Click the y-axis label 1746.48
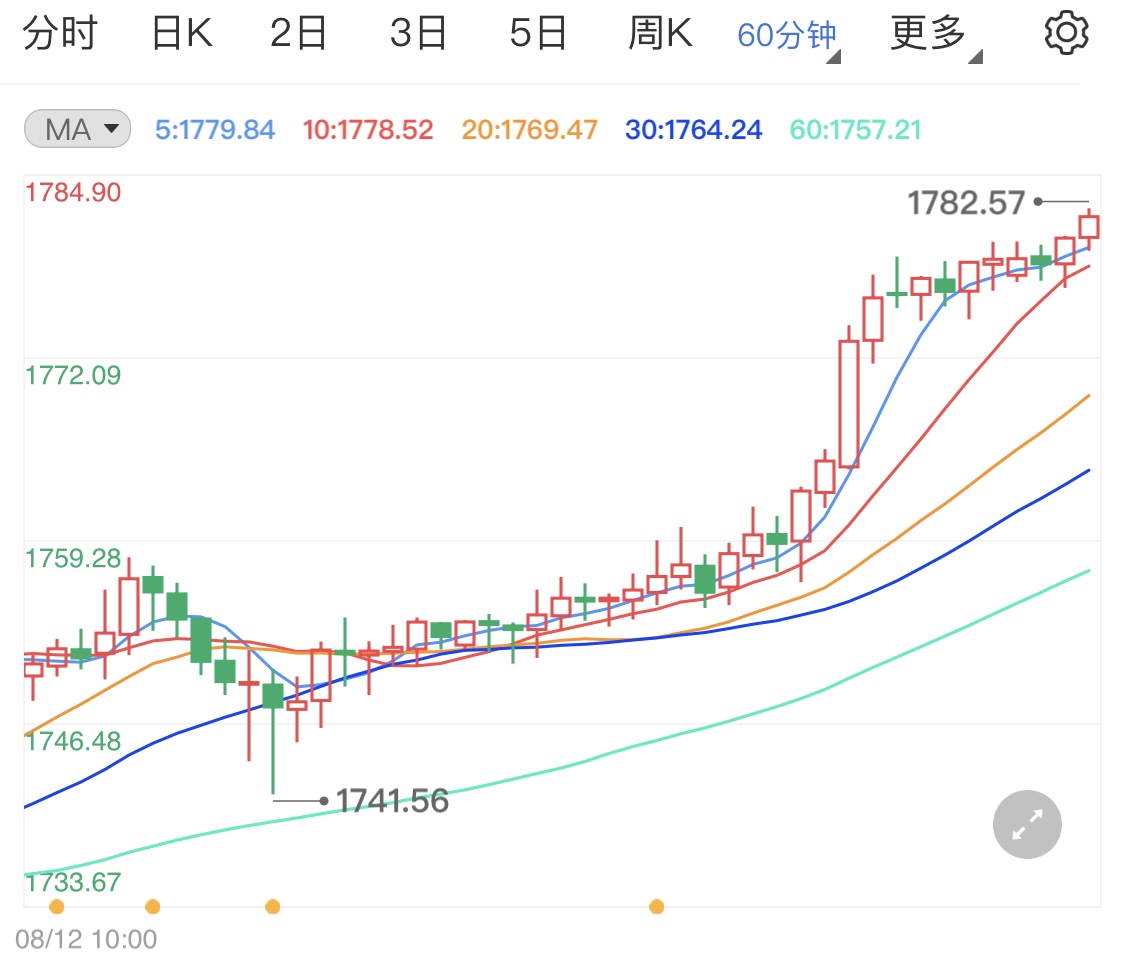The width and height of the screenshot is (1125, 968). [x=73, y=741]
